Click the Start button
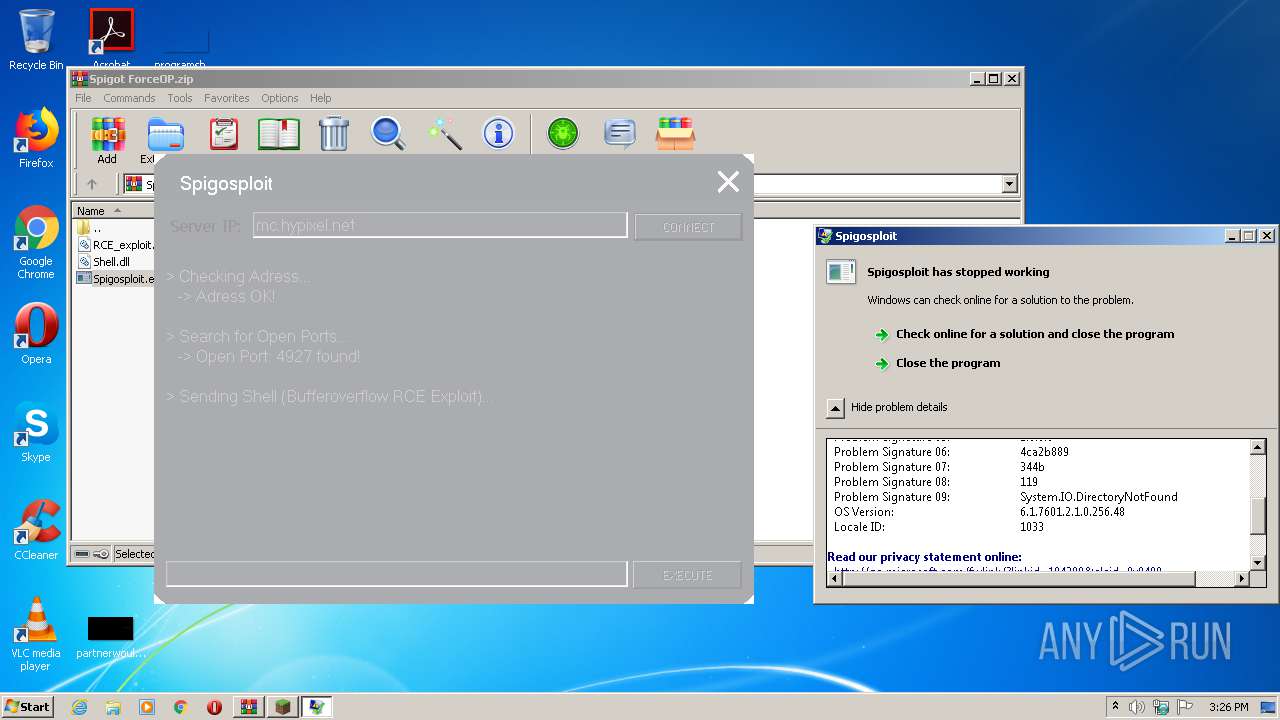The height and width of the screenshot is (720, 1280). coord(27,707)
